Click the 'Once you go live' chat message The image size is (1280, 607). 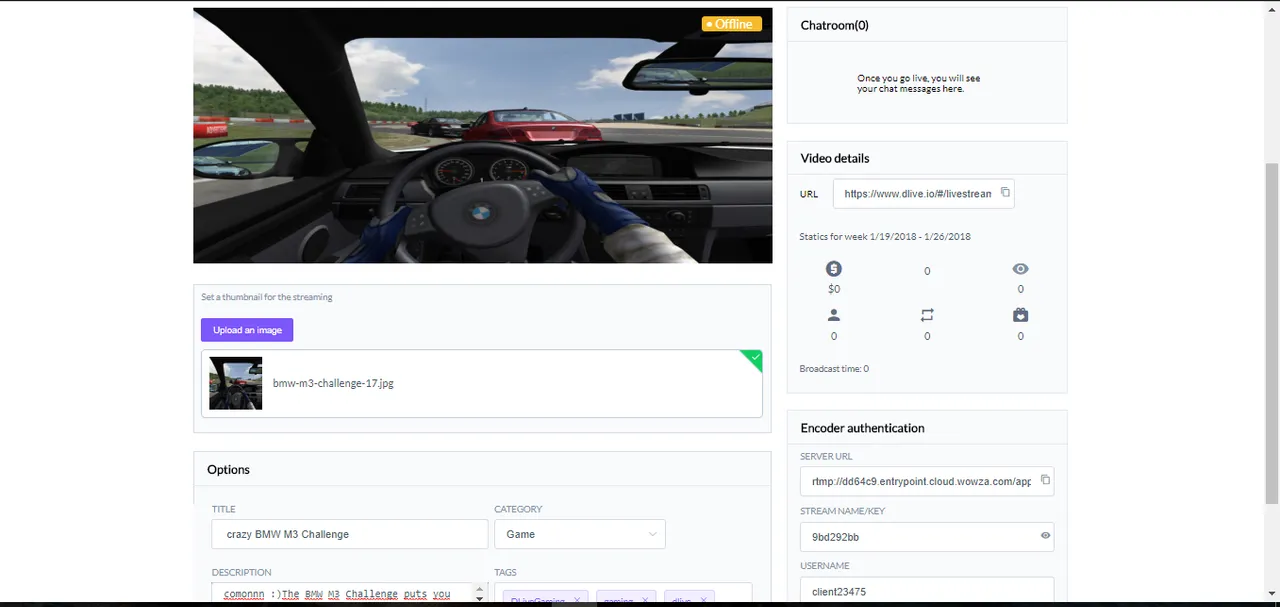(x=918, y=83)
